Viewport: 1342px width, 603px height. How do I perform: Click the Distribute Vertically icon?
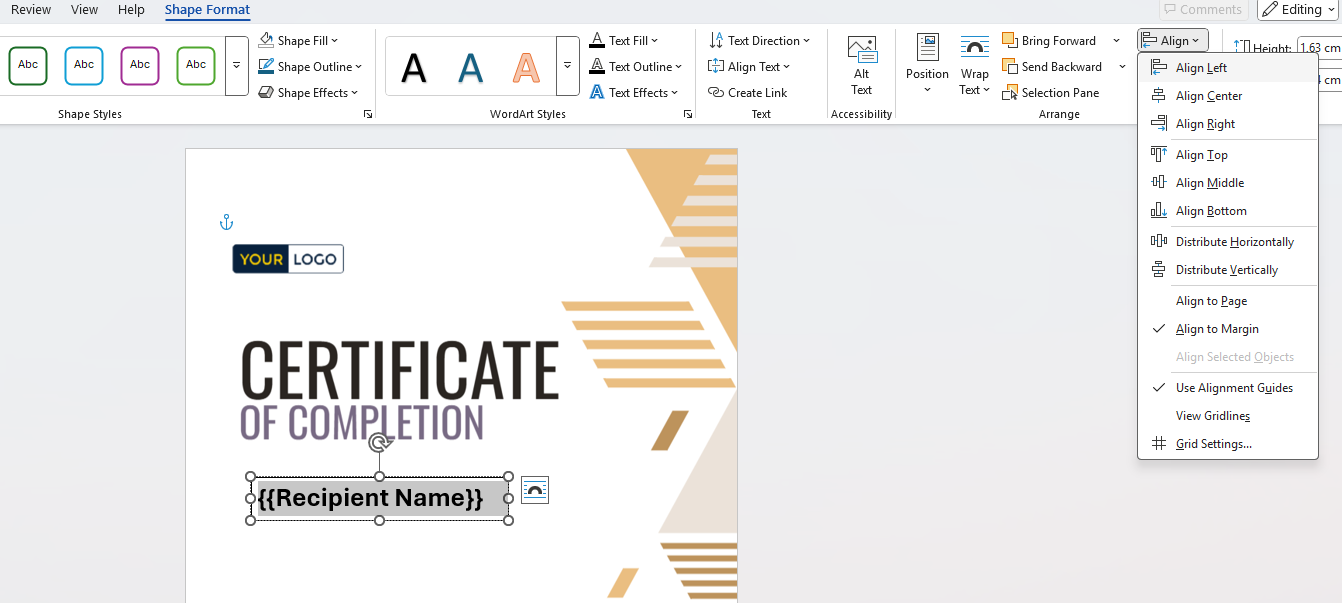1159,269
